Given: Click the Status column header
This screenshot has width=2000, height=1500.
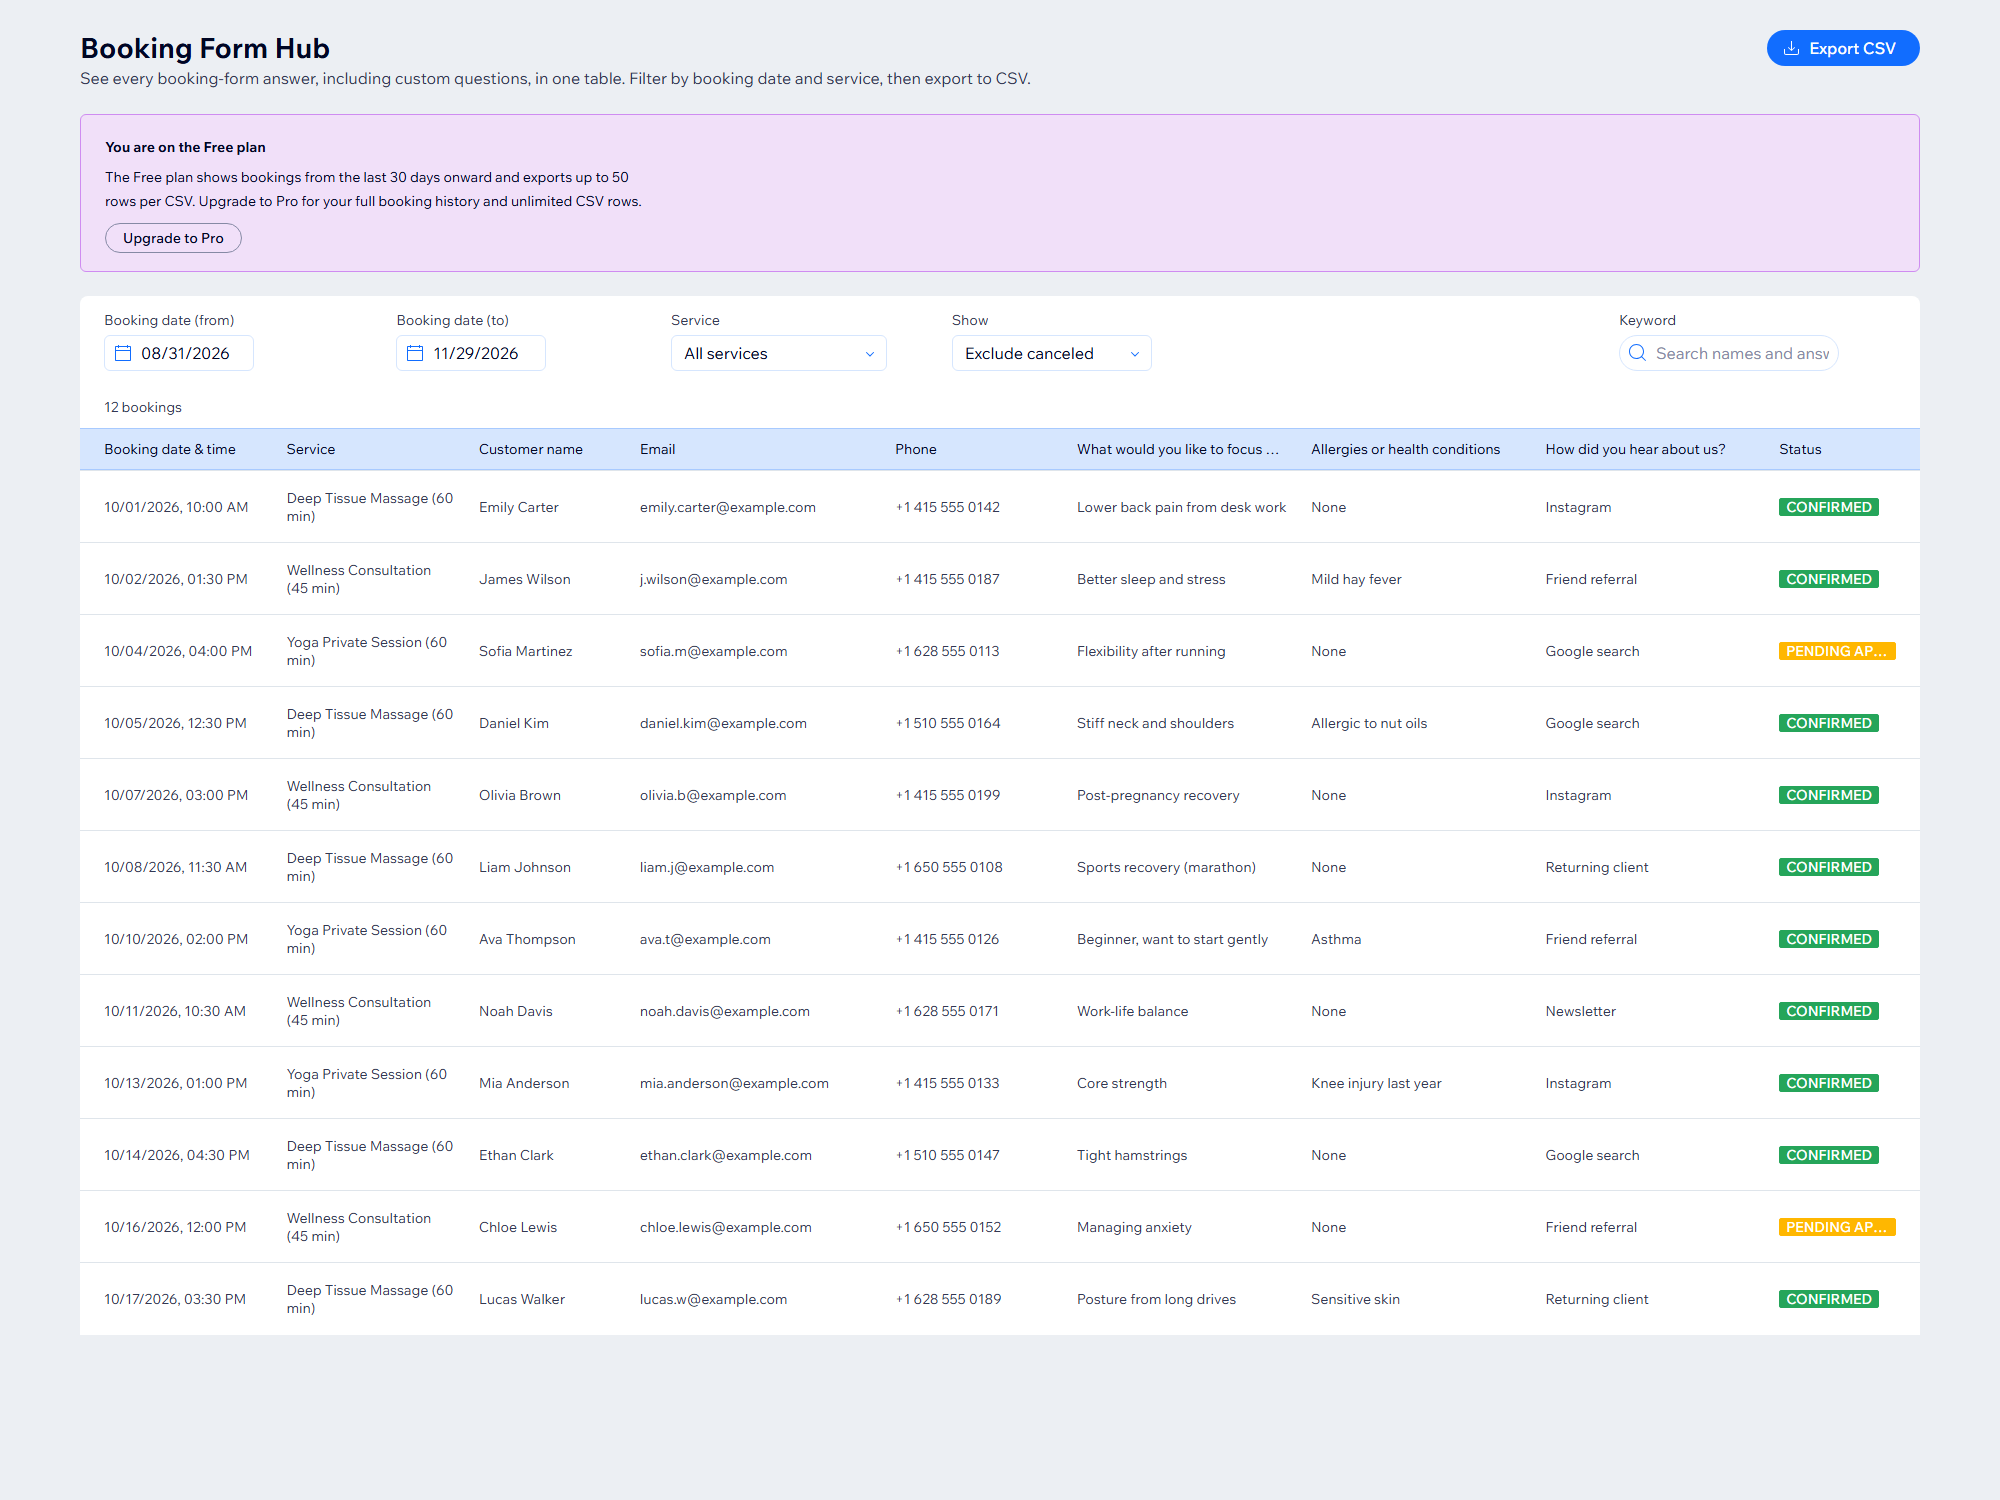Looking at the screenshot, I should [x=1800, y=449].
